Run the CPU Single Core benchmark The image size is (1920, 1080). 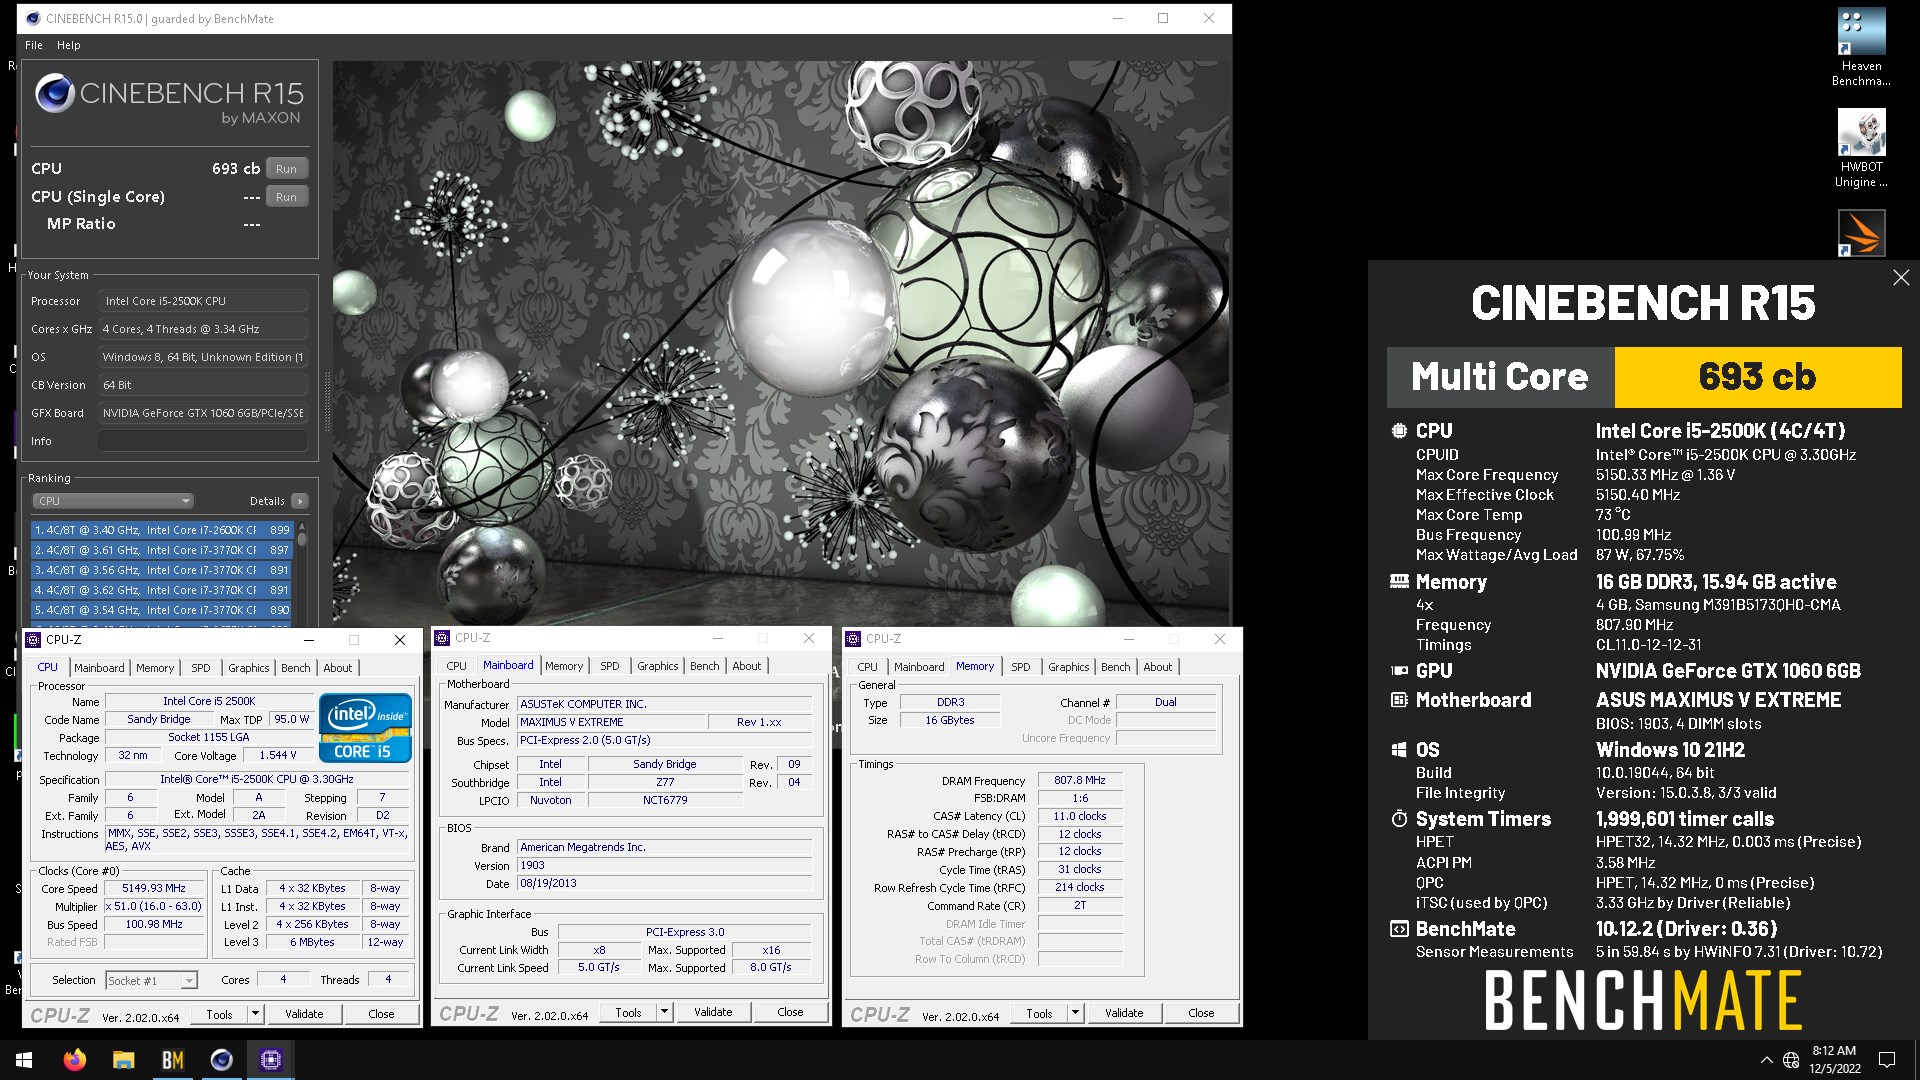coord(287,197)
